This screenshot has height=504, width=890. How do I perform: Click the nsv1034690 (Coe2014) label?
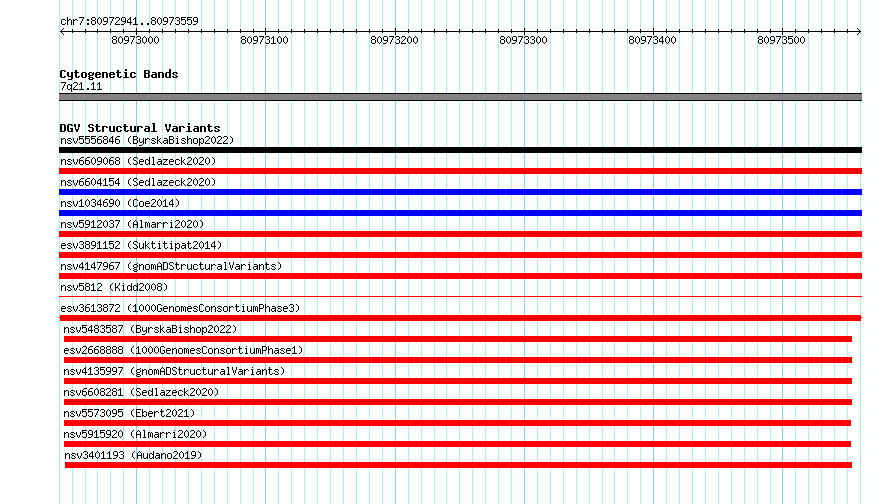120,203
